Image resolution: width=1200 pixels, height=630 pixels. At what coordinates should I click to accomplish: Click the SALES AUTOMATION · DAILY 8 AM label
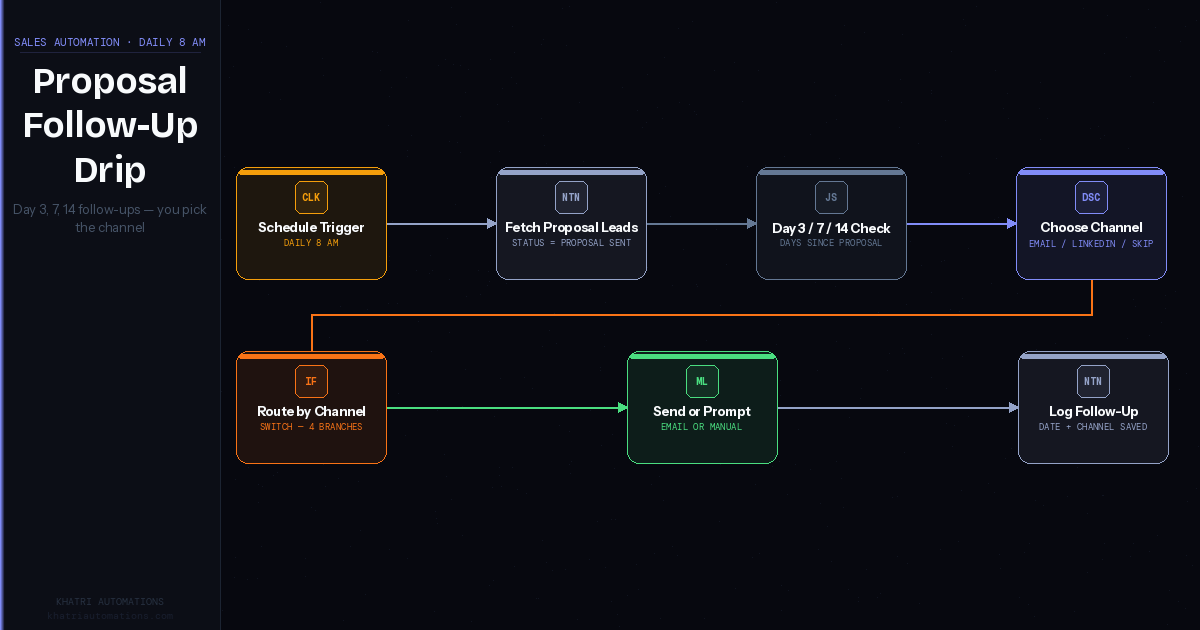pyautogui.click(x=108, y=42)
